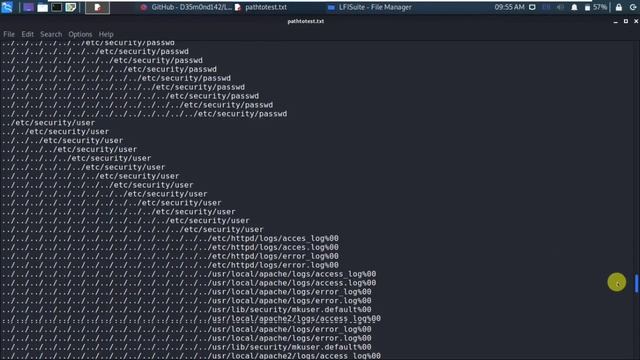Screen dimensions: 640x360
Task: Open the Edit menu
Action: [x=28, y=34]
